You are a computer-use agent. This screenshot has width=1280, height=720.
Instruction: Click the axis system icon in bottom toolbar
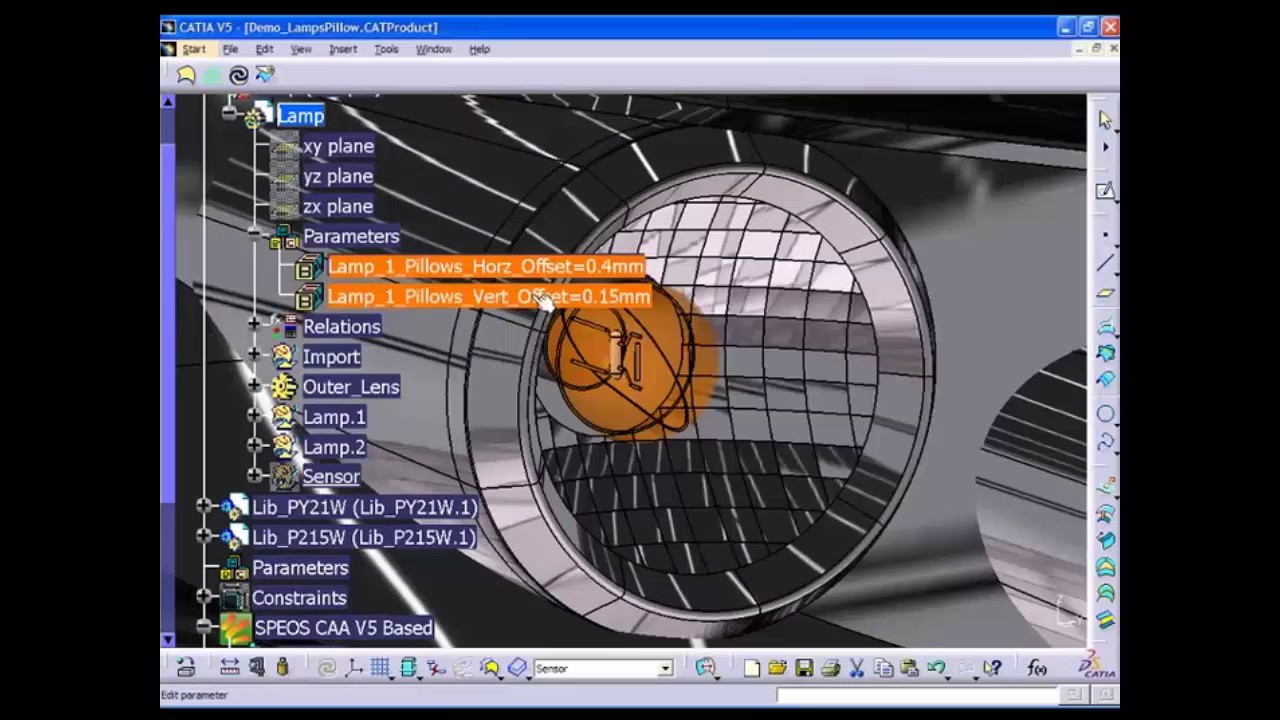(354, 668)
